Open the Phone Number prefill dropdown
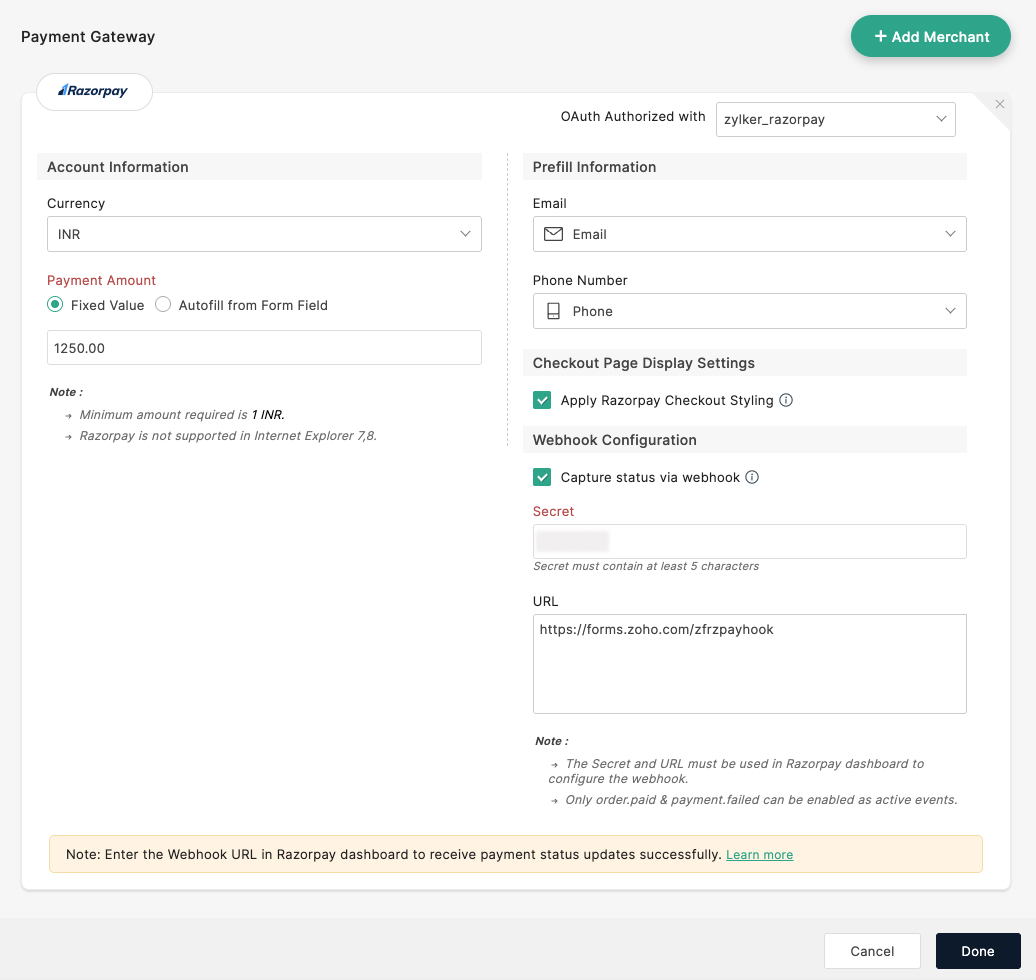Screen dimensions: 1036x980 (750, 311)
